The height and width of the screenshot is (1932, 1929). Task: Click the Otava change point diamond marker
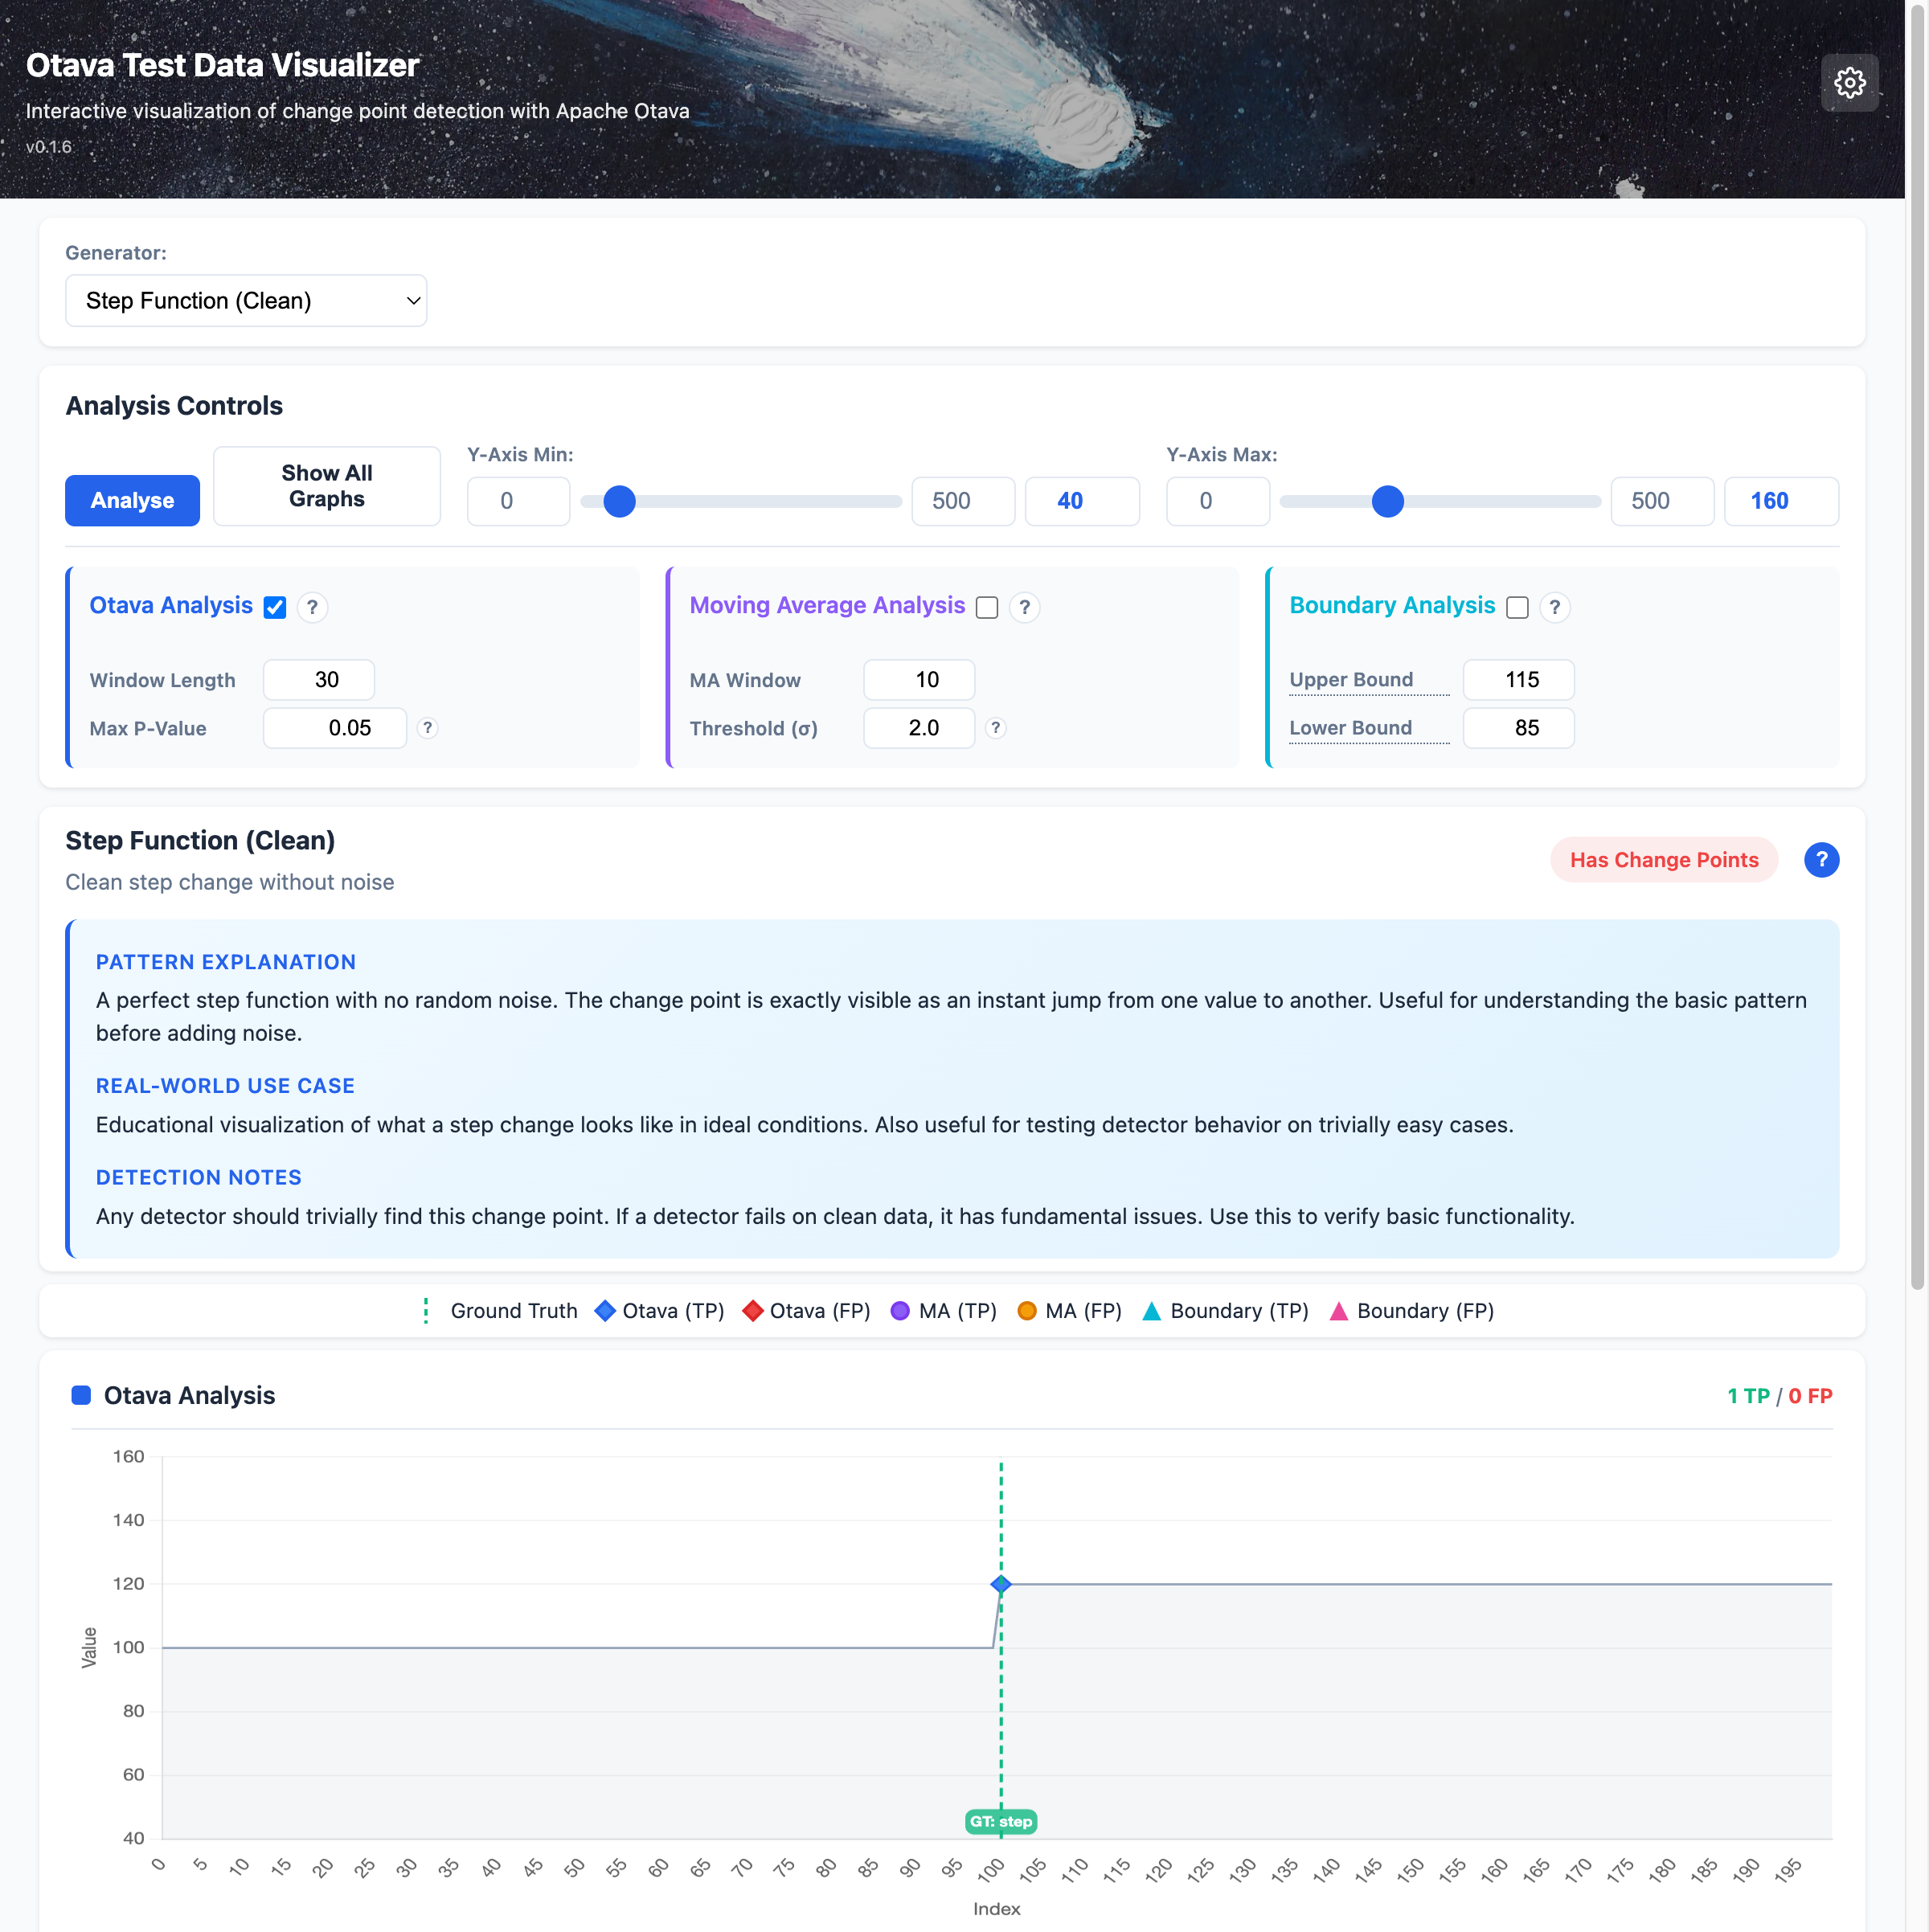(1000, 1584)
